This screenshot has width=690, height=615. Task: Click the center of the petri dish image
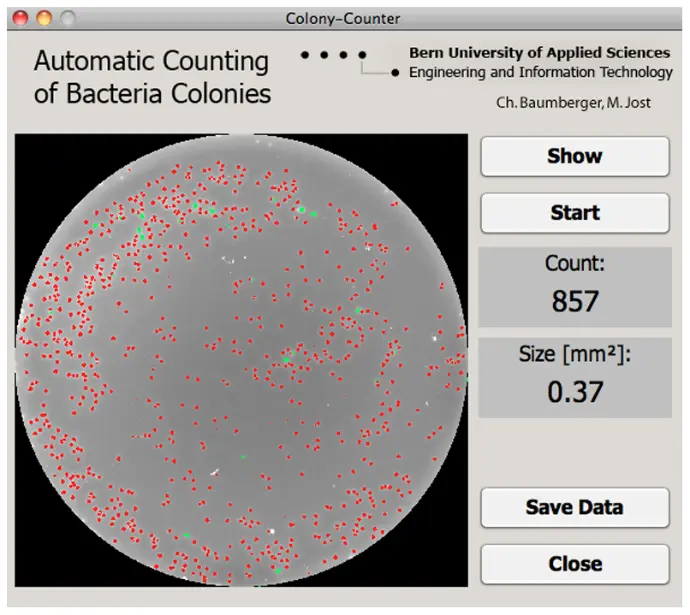pos(241,360)
